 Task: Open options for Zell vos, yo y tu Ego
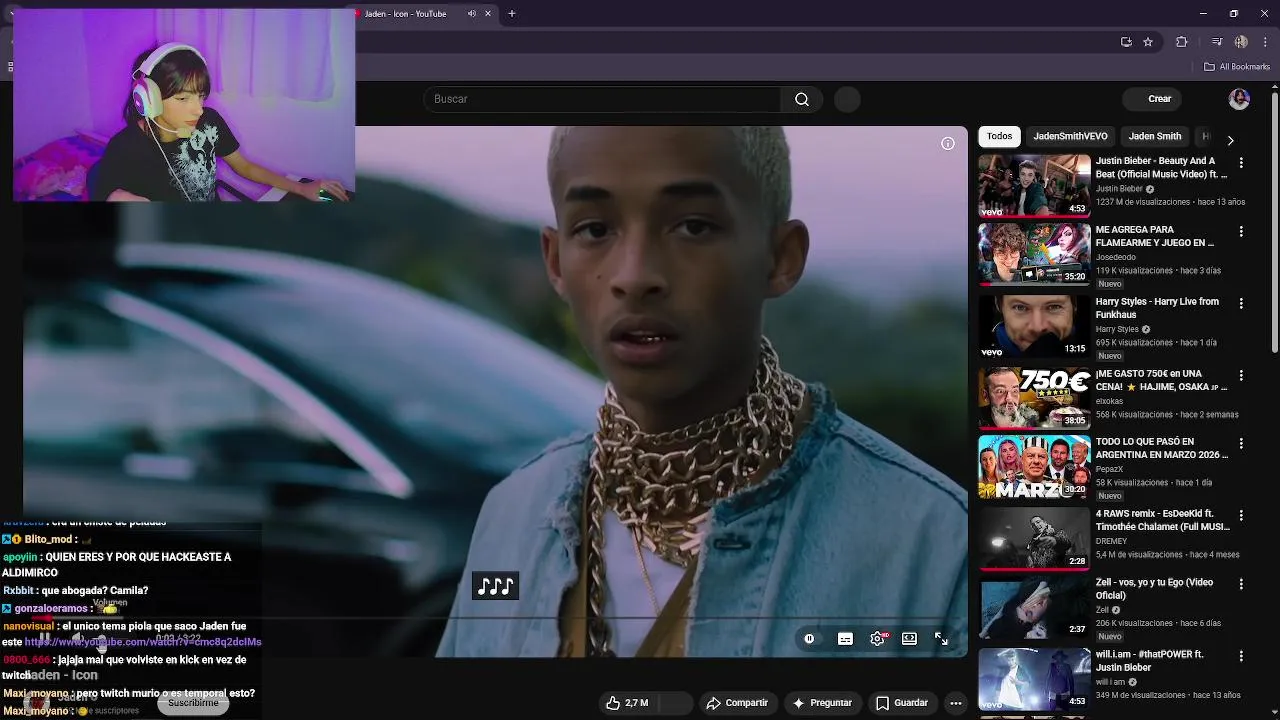point(1241,583)
